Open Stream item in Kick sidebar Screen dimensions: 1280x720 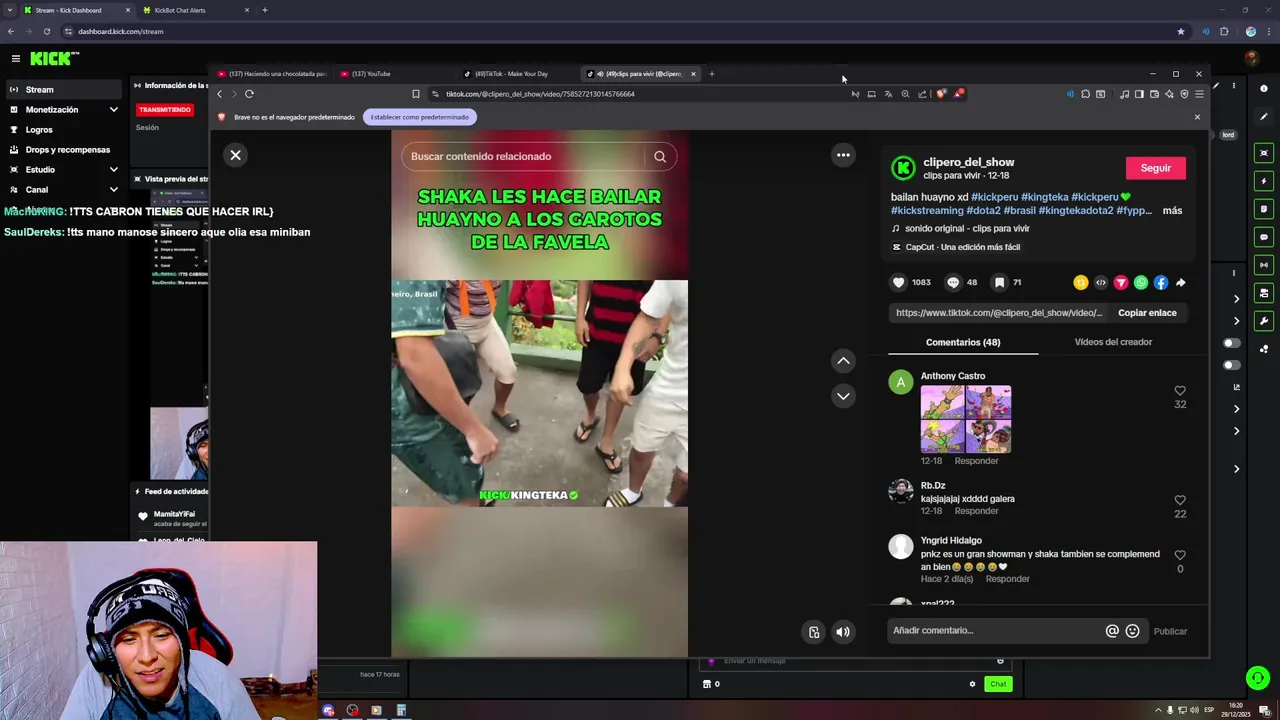tap(63, 90)
